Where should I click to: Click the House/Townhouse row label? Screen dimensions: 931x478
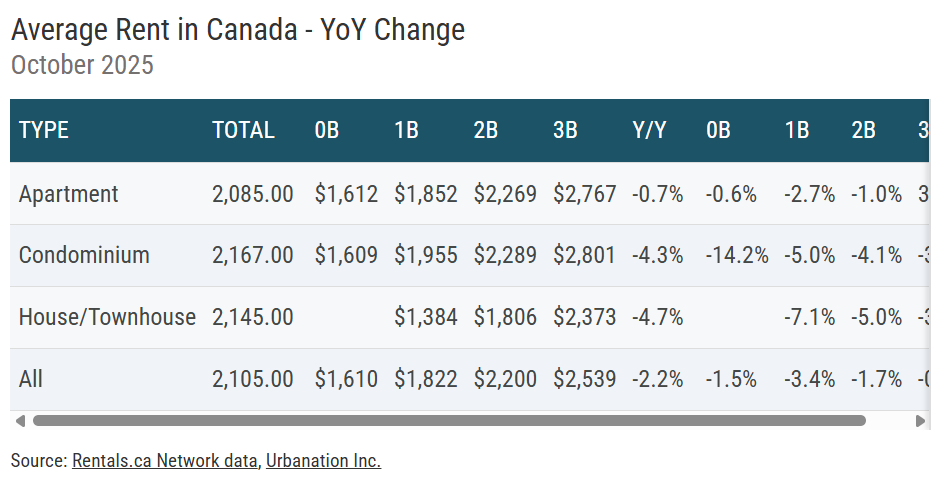point(107,317)
